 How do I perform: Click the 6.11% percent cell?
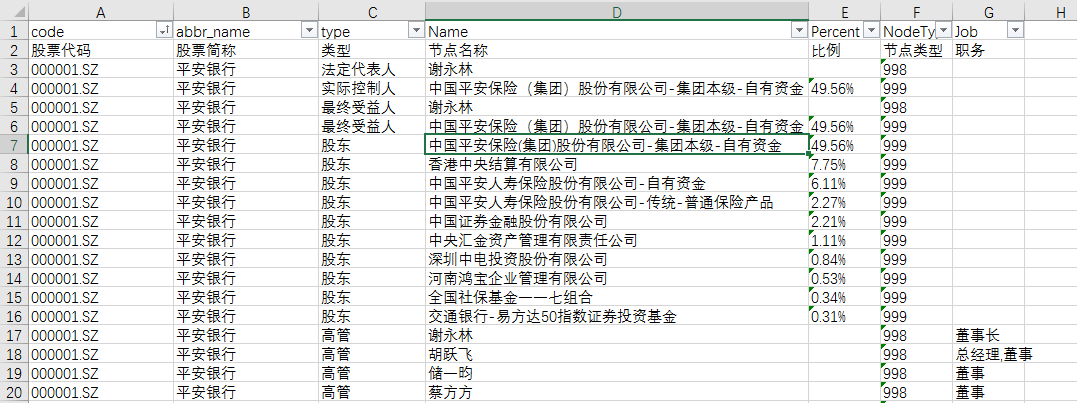coord(845,183)
